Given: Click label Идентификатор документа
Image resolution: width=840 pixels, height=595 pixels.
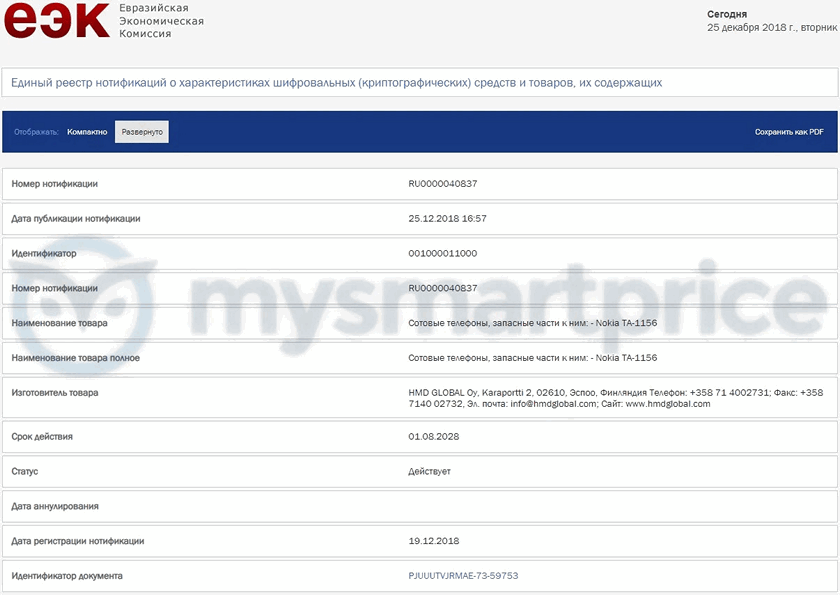Looking at the screenshot, I should (x=67, y=576).
